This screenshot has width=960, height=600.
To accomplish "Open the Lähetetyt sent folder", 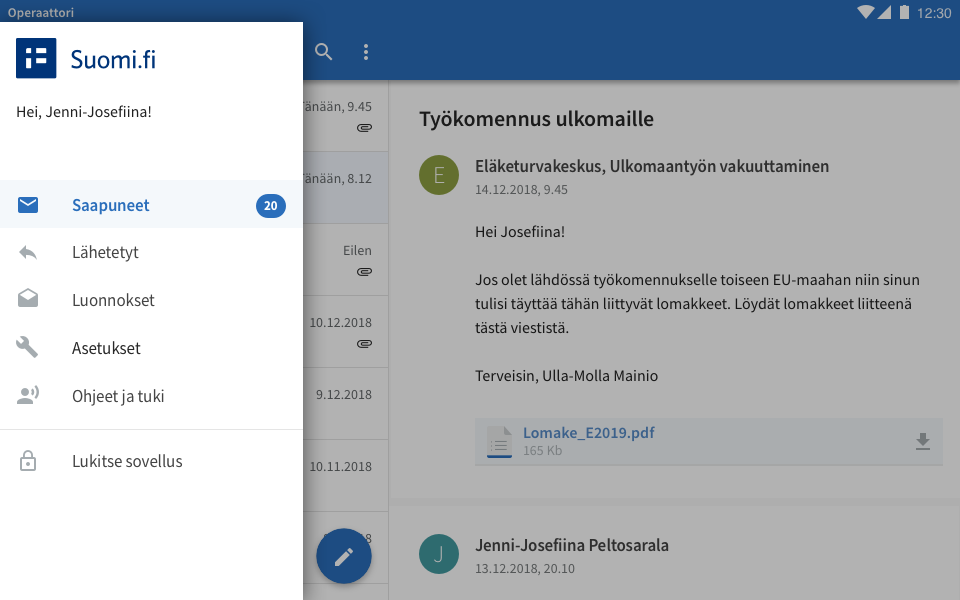I will coord(151,252).
